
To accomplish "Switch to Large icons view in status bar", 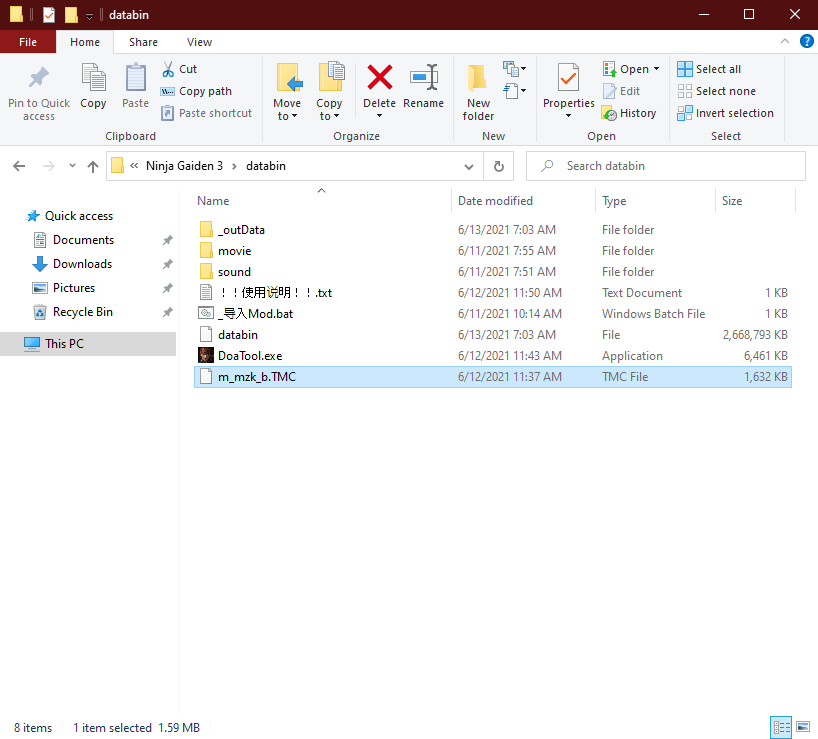I will [x=803, y=728].
